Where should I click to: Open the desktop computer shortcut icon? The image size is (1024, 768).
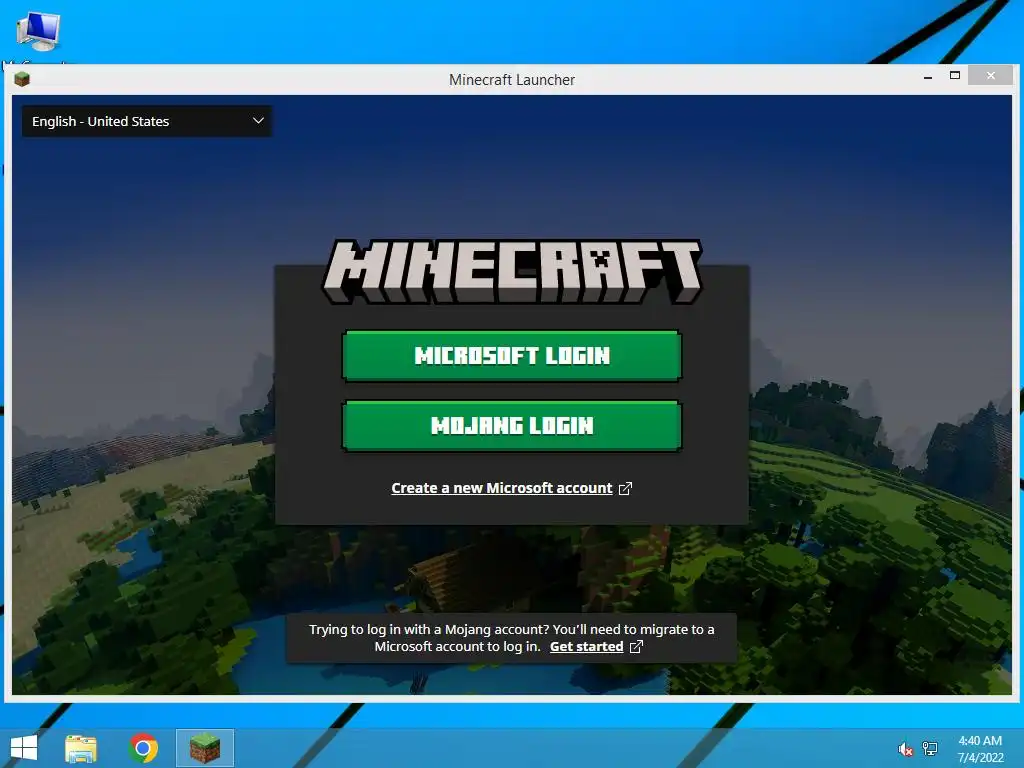(39, 31)
